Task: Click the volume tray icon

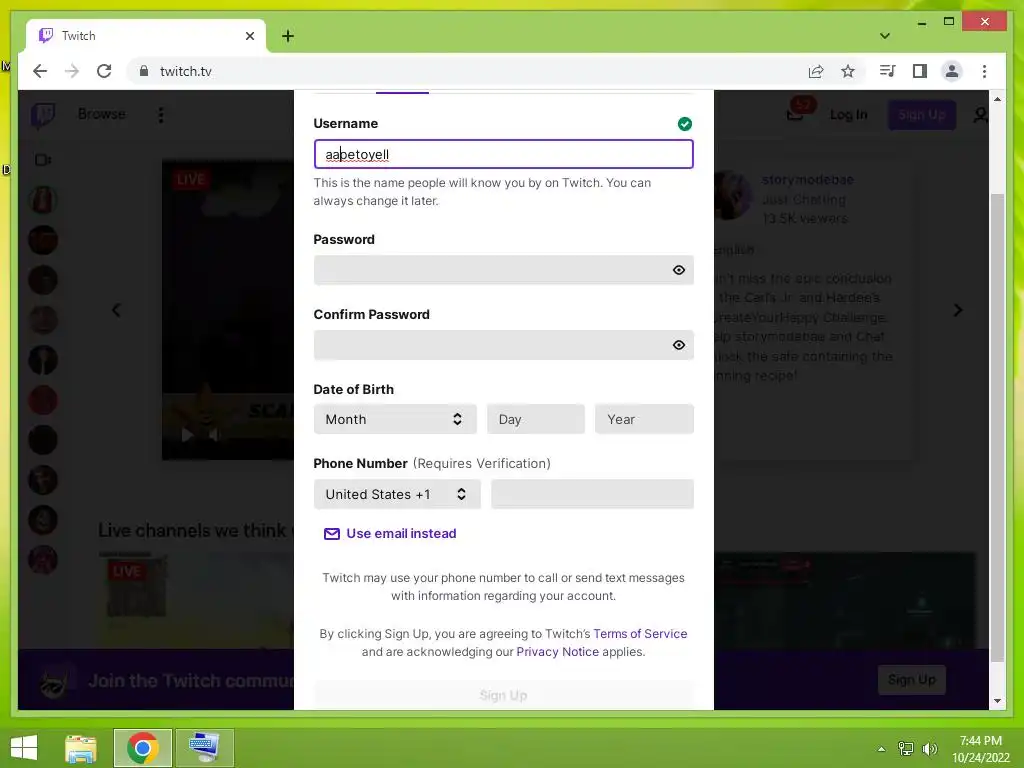Action: [929, 748]
